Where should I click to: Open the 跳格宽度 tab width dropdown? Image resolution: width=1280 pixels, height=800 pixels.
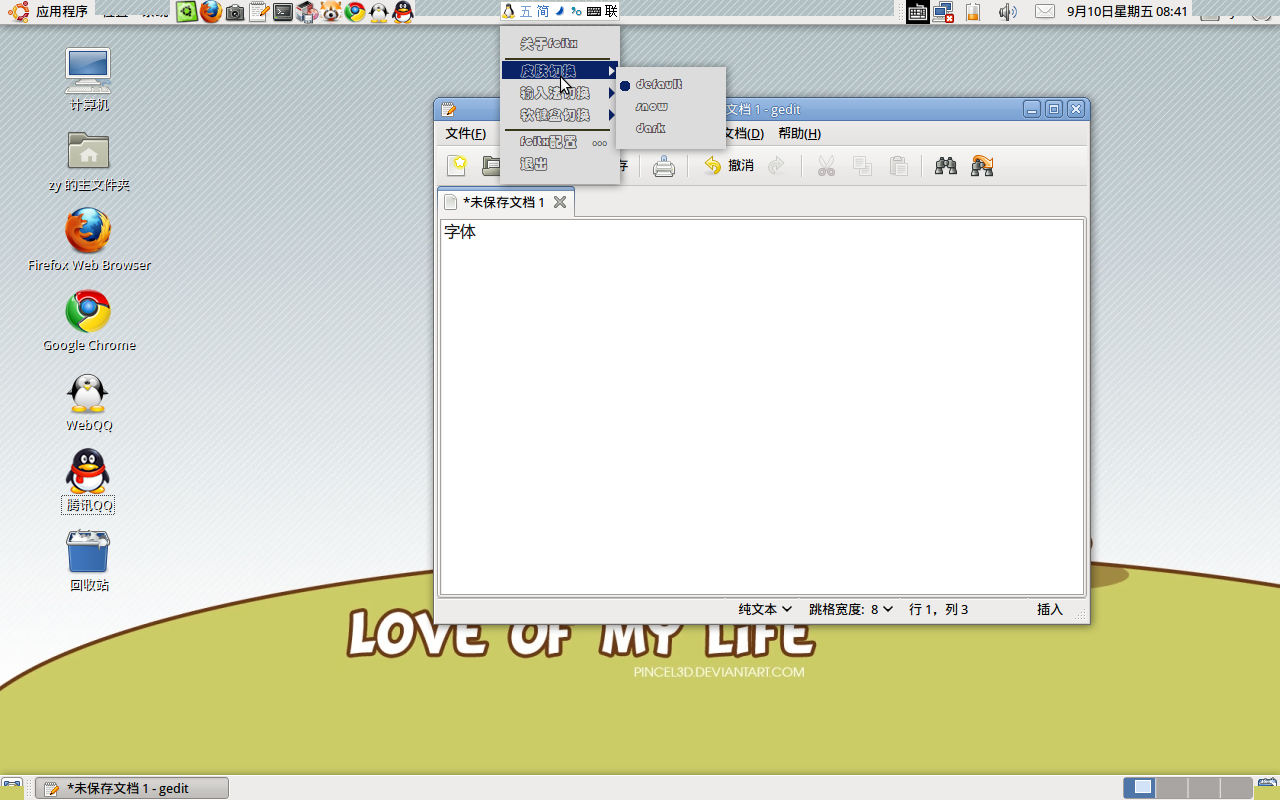coord(850,609)
